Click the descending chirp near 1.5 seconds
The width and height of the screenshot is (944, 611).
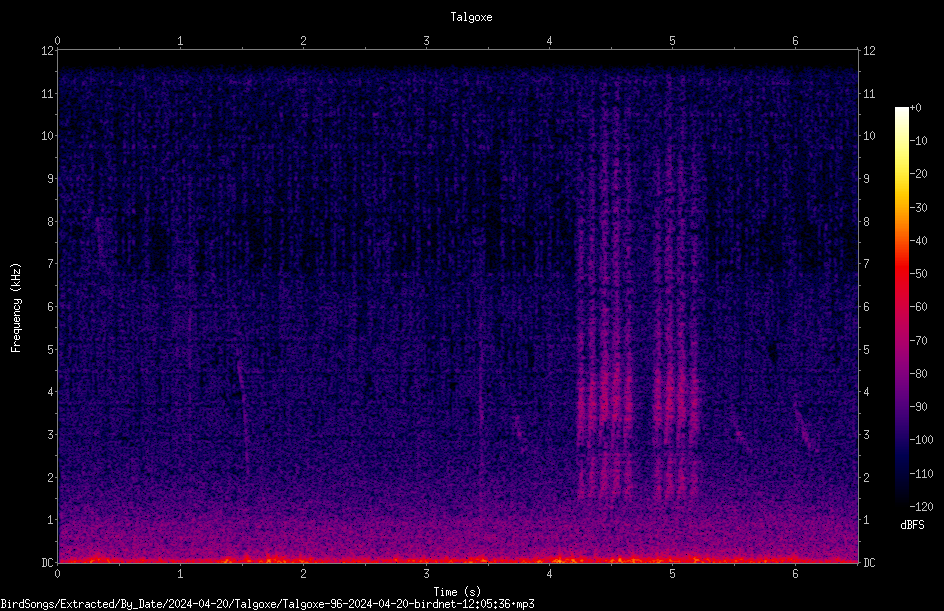click(x=243, y=415)
